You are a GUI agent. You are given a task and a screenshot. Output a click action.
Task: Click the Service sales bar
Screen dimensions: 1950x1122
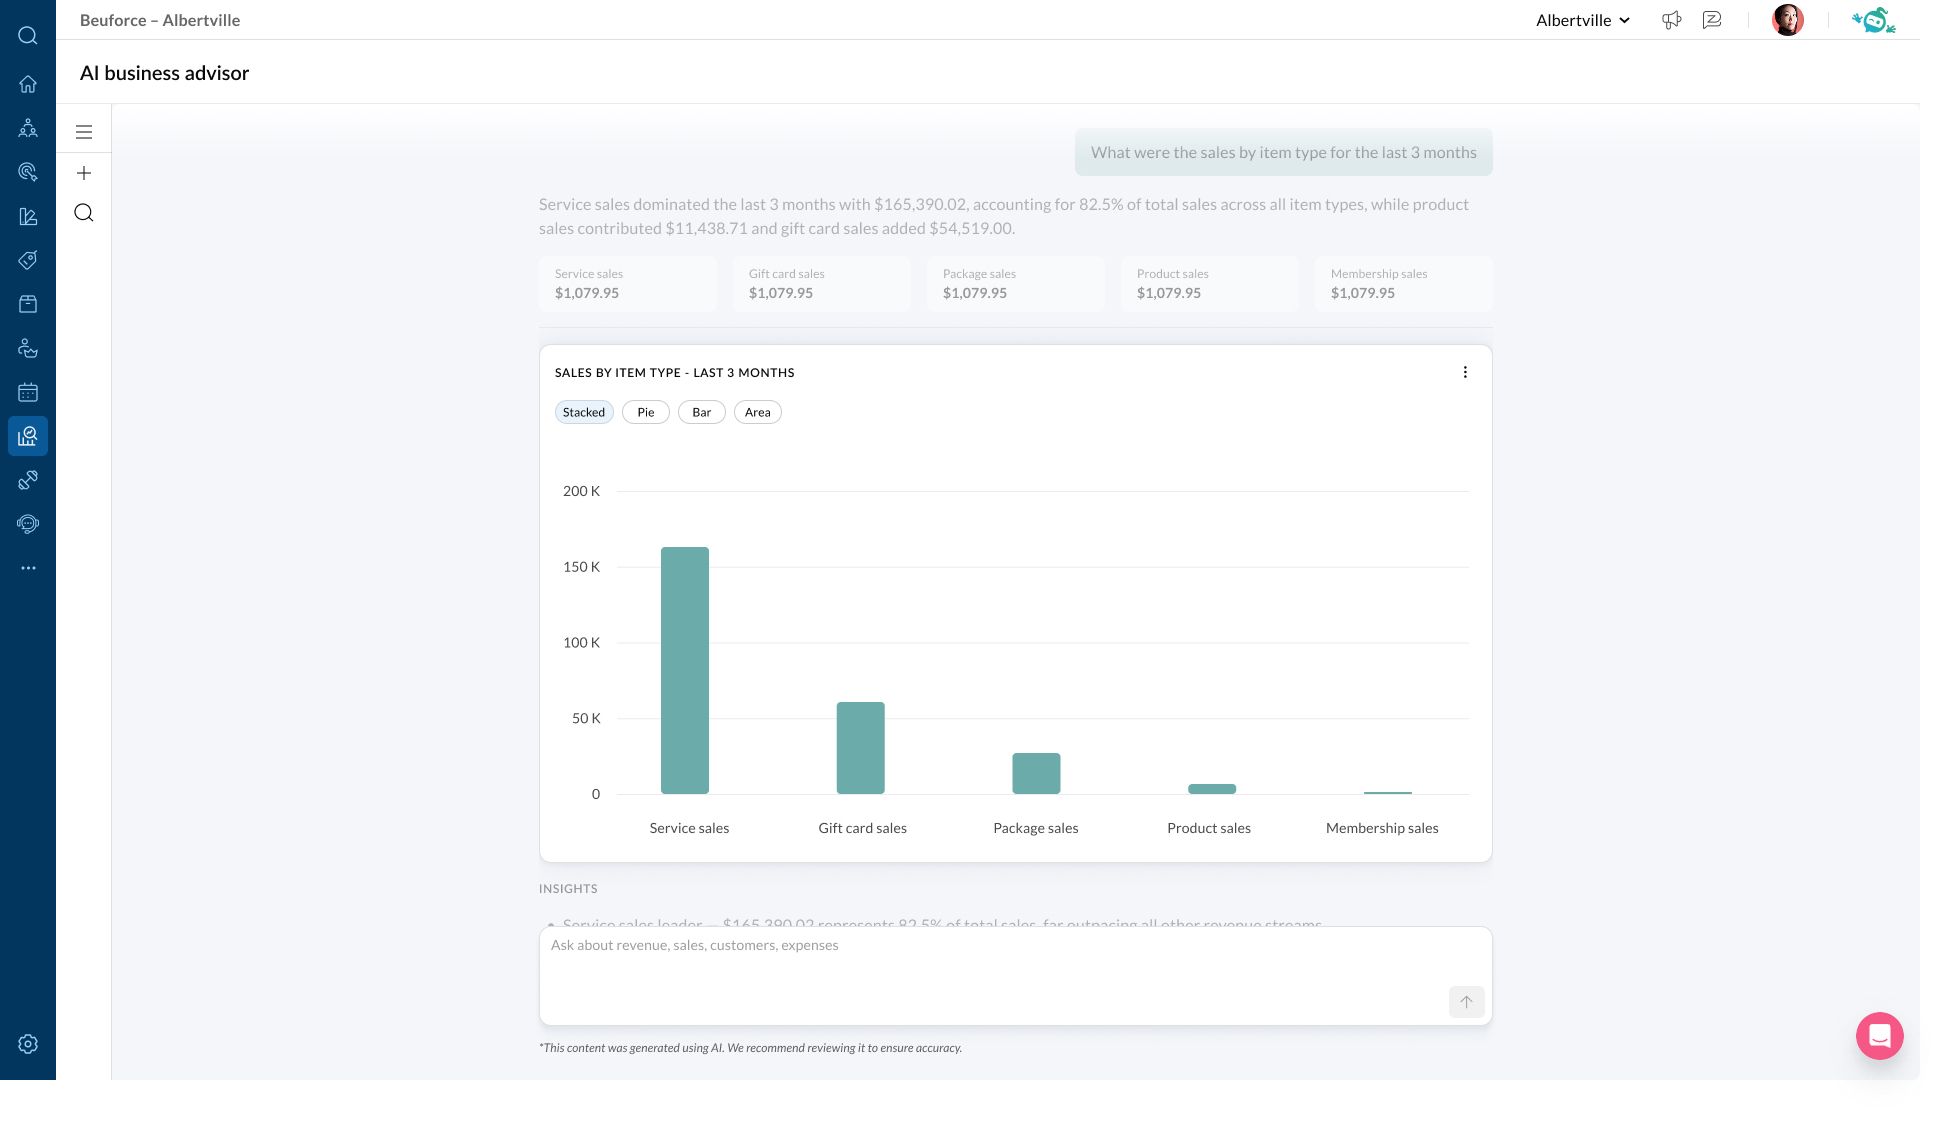[x=685, y=670]
